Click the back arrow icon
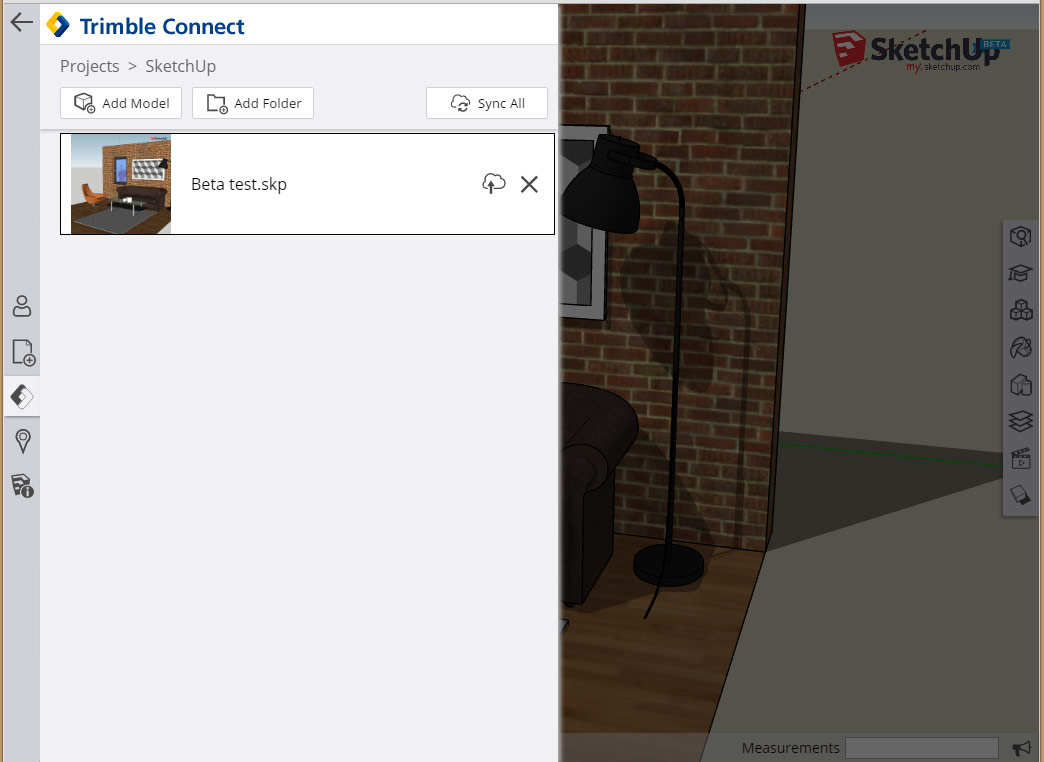Viewport: 1044px width, 762px height. click(21, 22)
